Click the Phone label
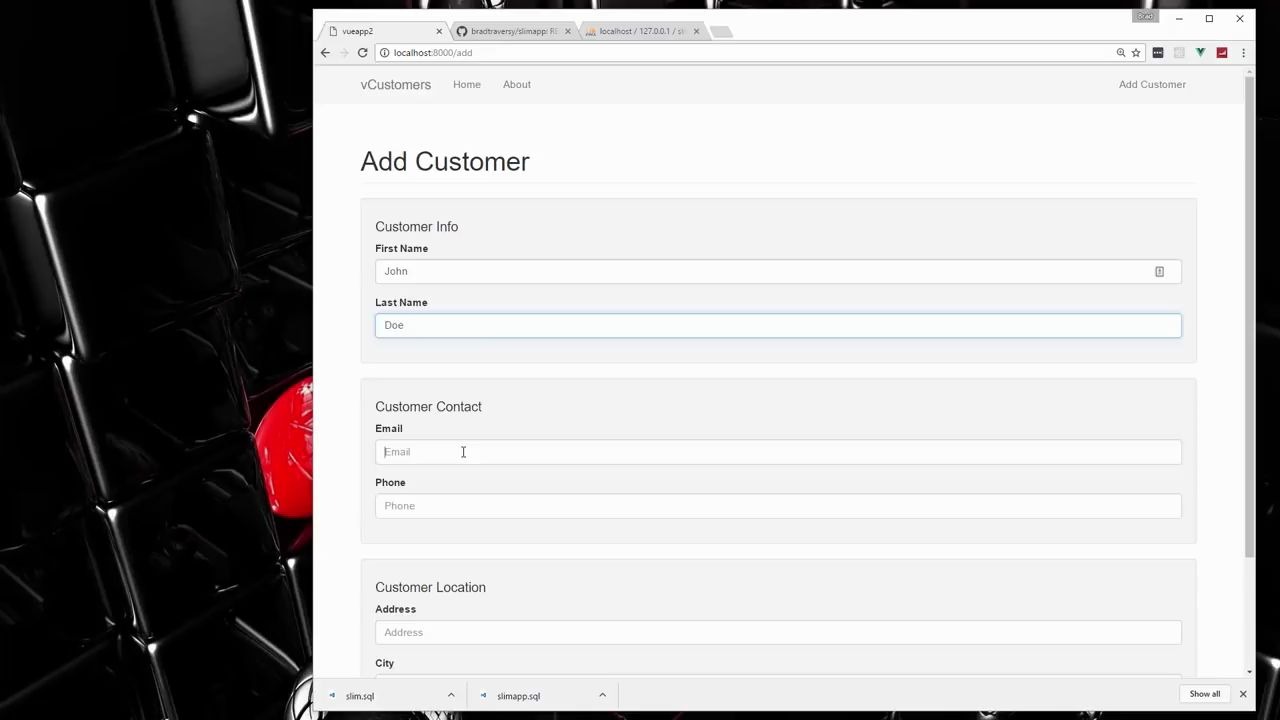The image size is (1280, 720). click(390, 482)
